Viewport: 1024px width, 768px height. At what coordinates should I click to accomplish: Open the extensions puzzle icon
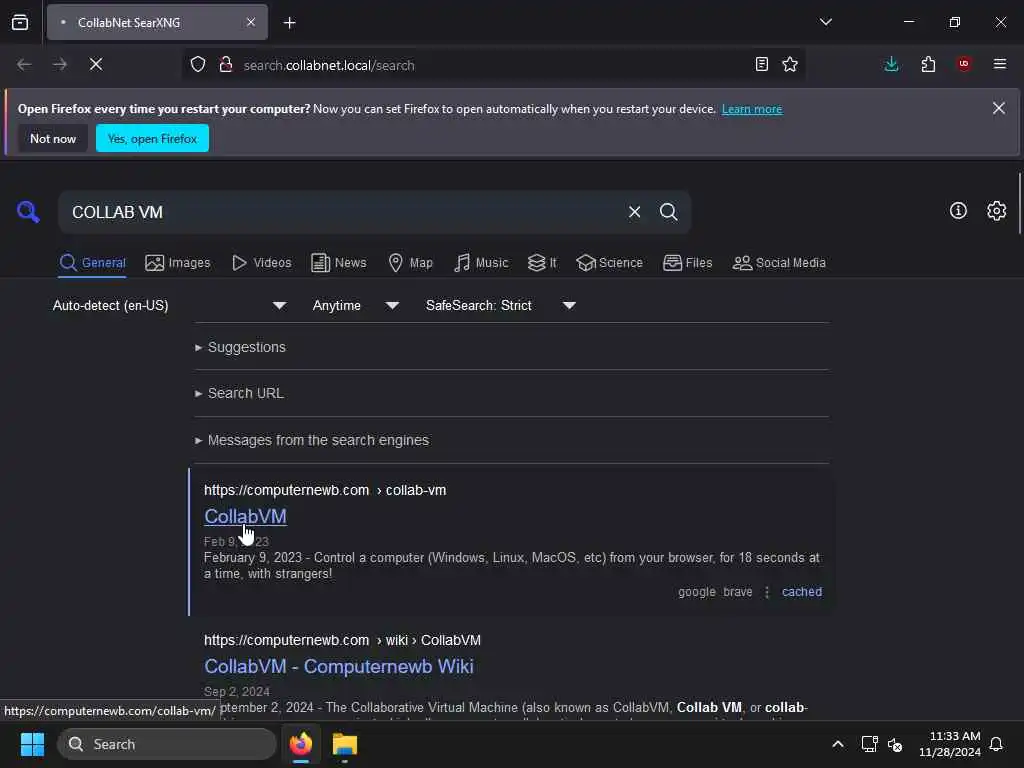(x=928, y=64)
